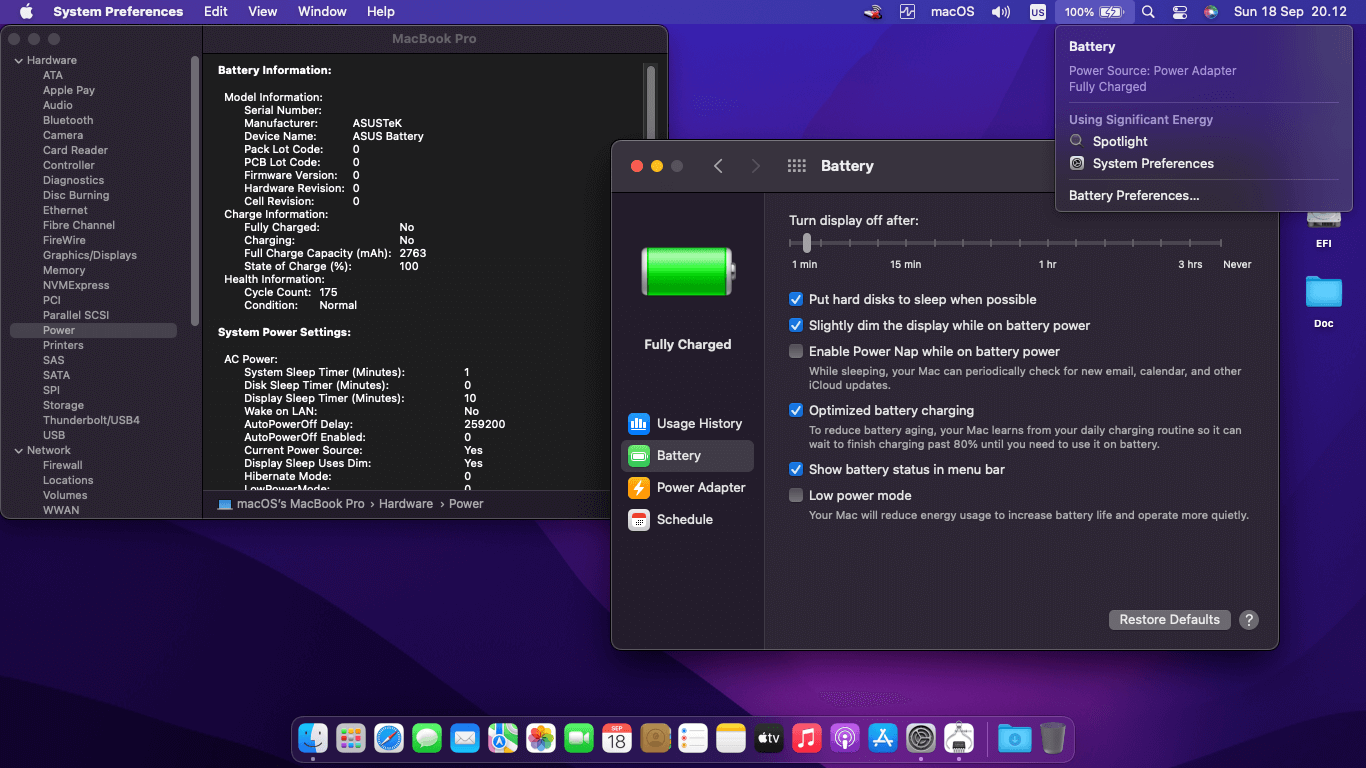
Task: Open Calendar showing 18 in Dock
Action: [617, 739]
